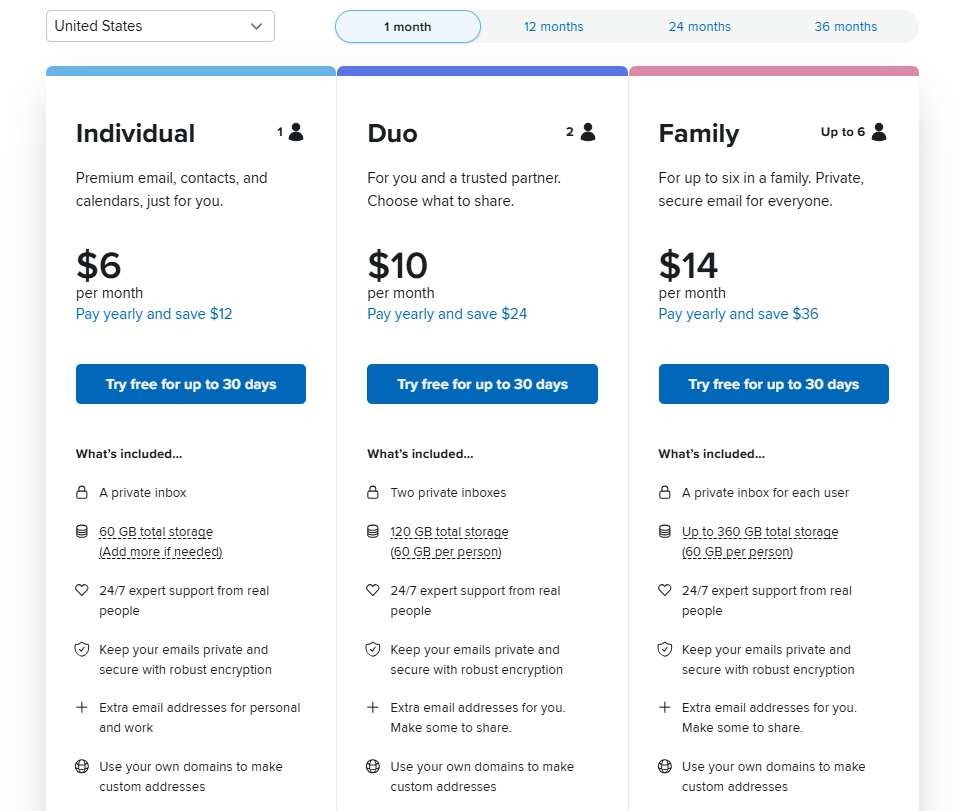Viewport: 958px width, 811px height.
Task: Click lock icon beside private inbox for each user
Action: point(665,493)
